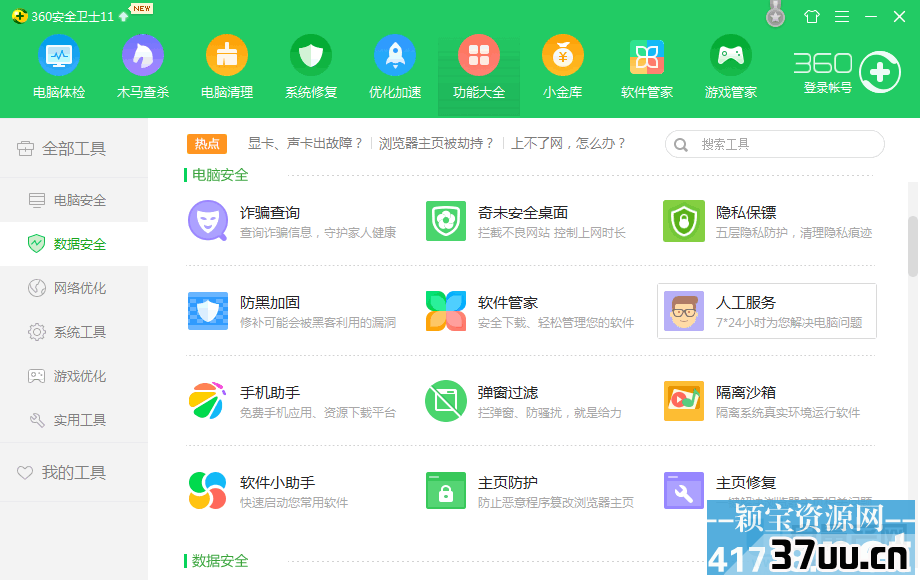Launch 隔离沙箱 orange icon
The height and width of the screenshot is (580, 920).
click(684, 401)
